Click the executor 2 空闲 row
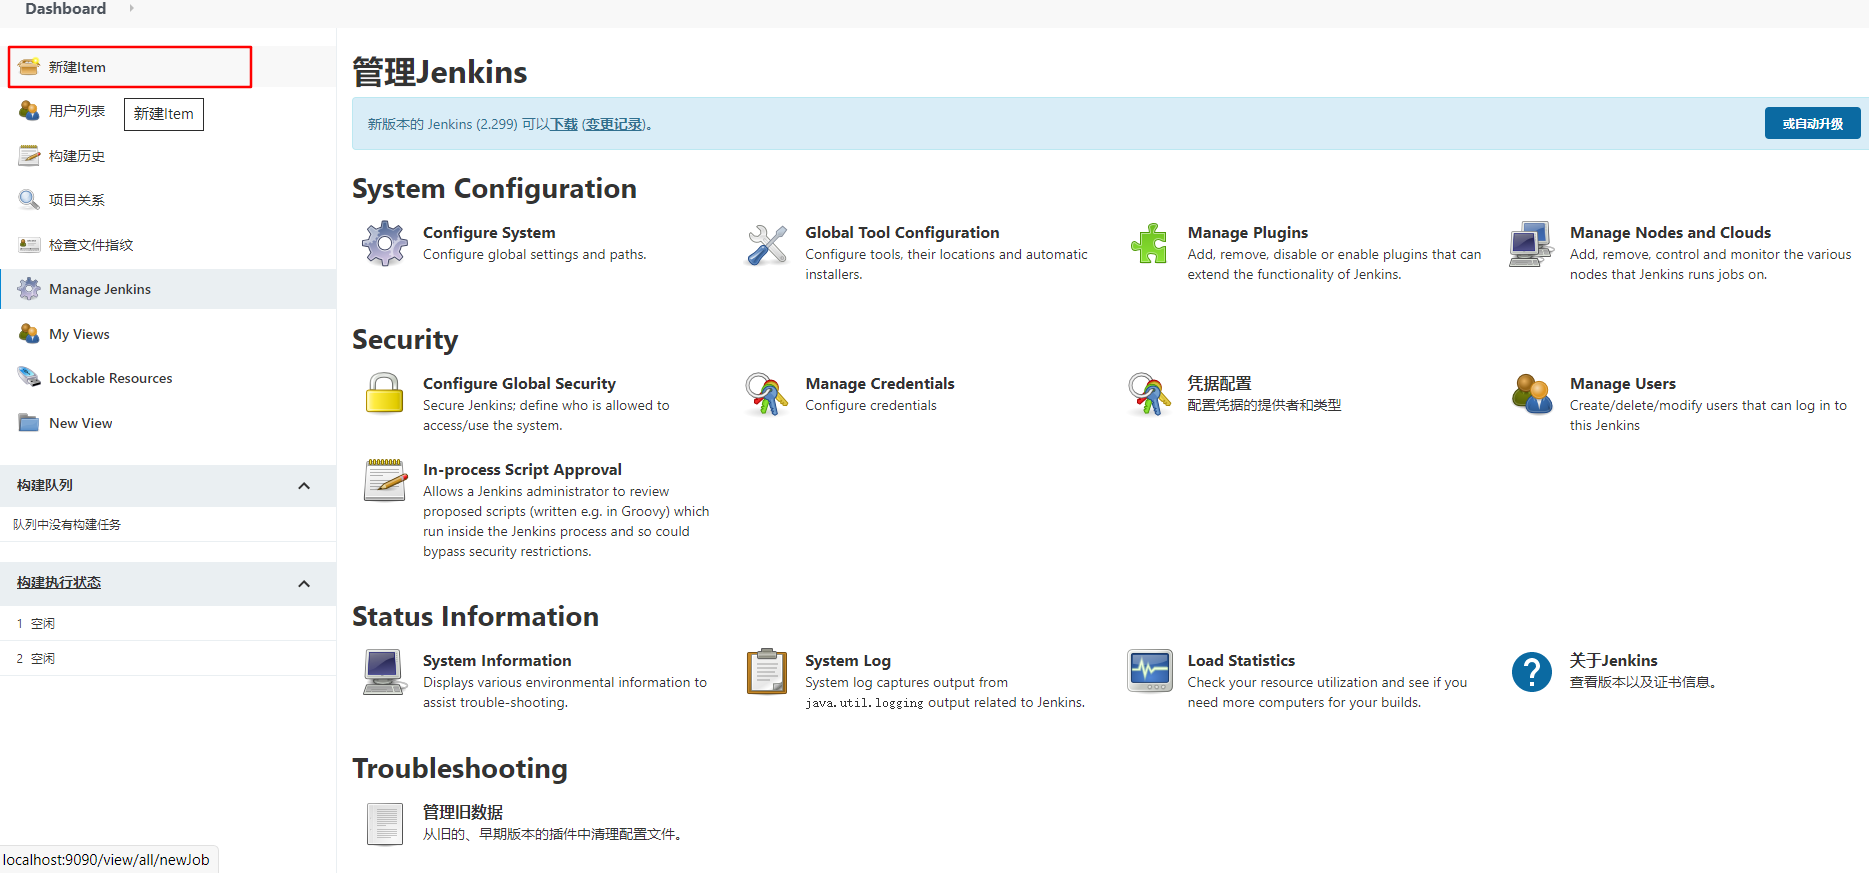The width and height of the screenshot is (1869, 873). (x=168, y=658)
